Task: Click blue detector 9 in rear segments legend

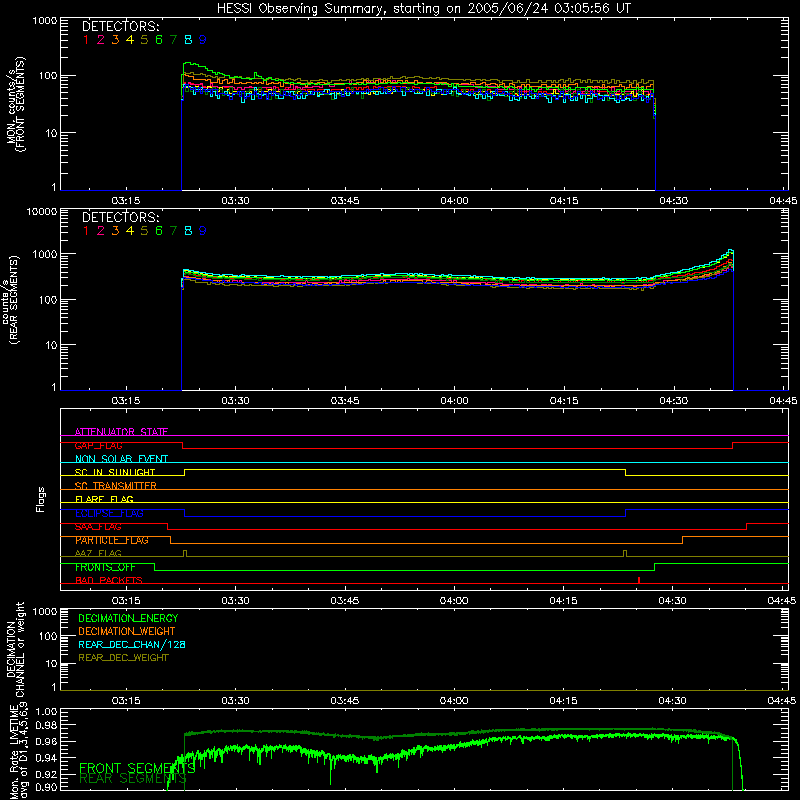Action: coord(203,231)
